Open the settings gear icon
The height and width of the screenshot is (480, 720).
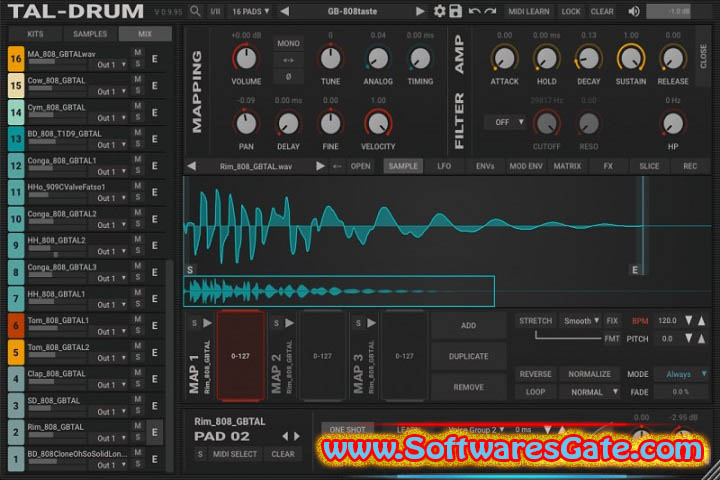click(x=439, y=11)
